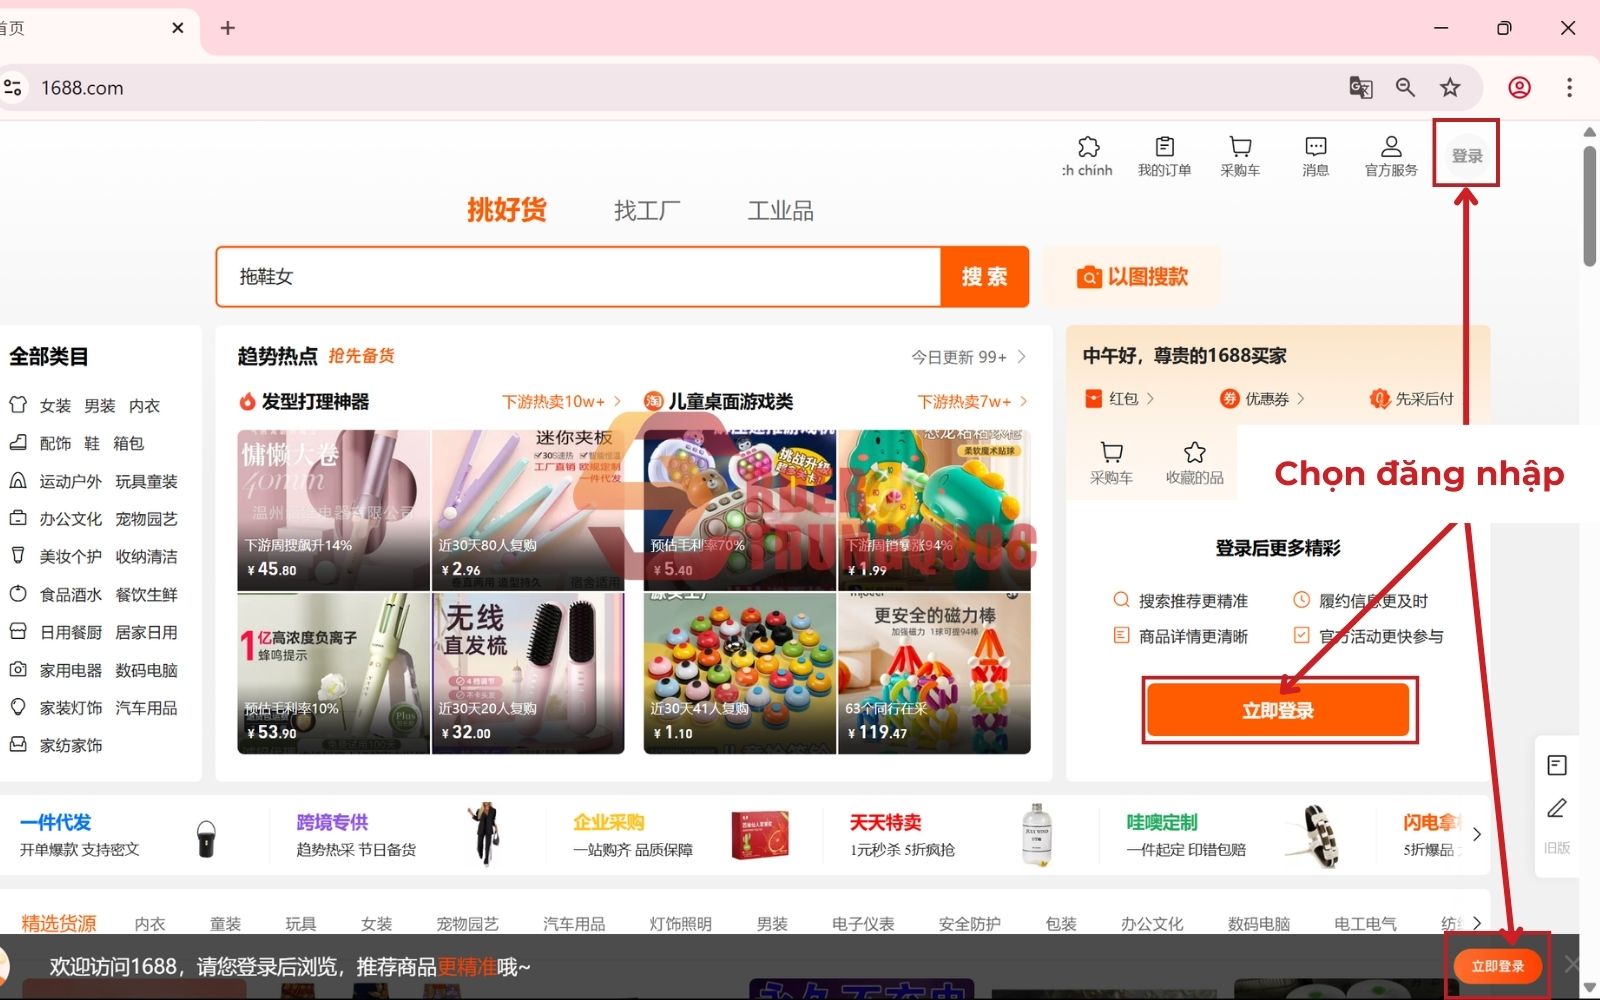Image resolution: width=1600 pixels, height=1000 pixels.
Task: Expand 下游热卖7w+ arrow
Action: (1023, 401)
